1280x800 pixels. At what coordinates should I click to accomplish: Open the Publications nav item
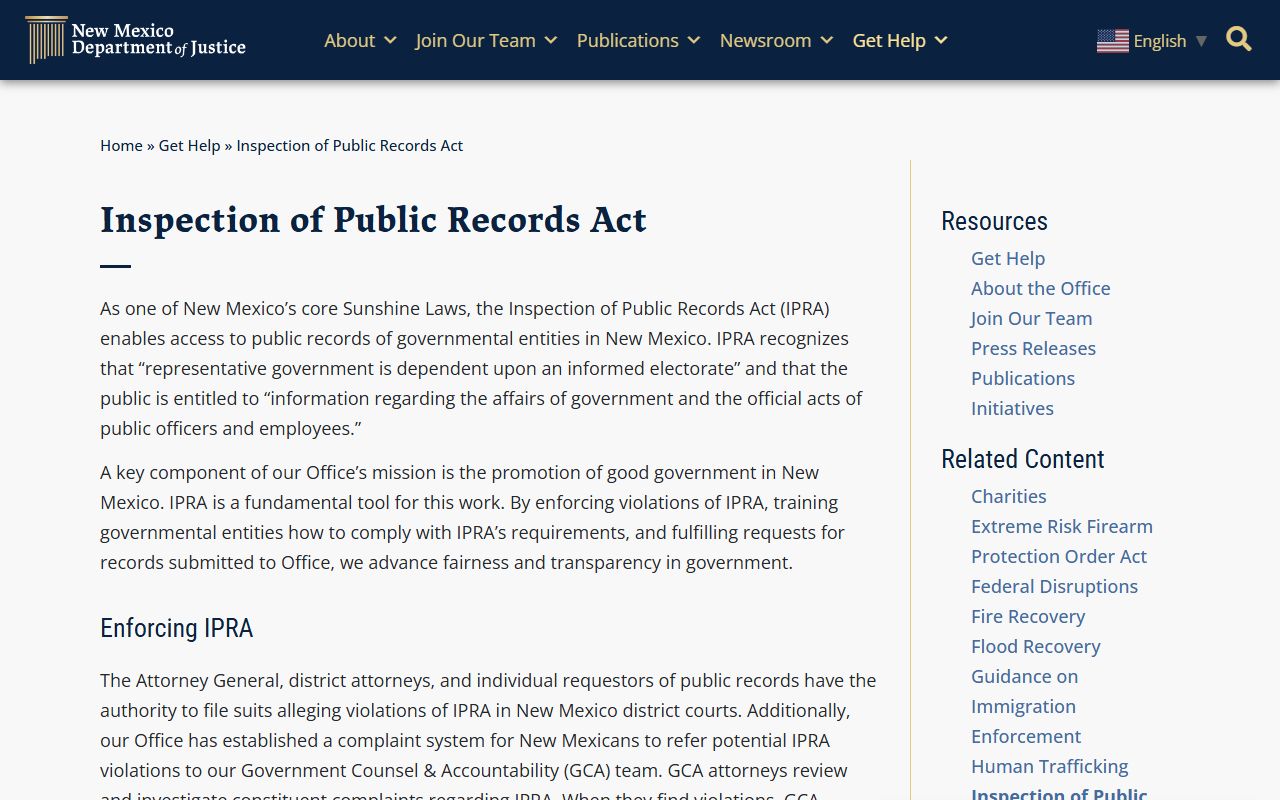point(627,40)
